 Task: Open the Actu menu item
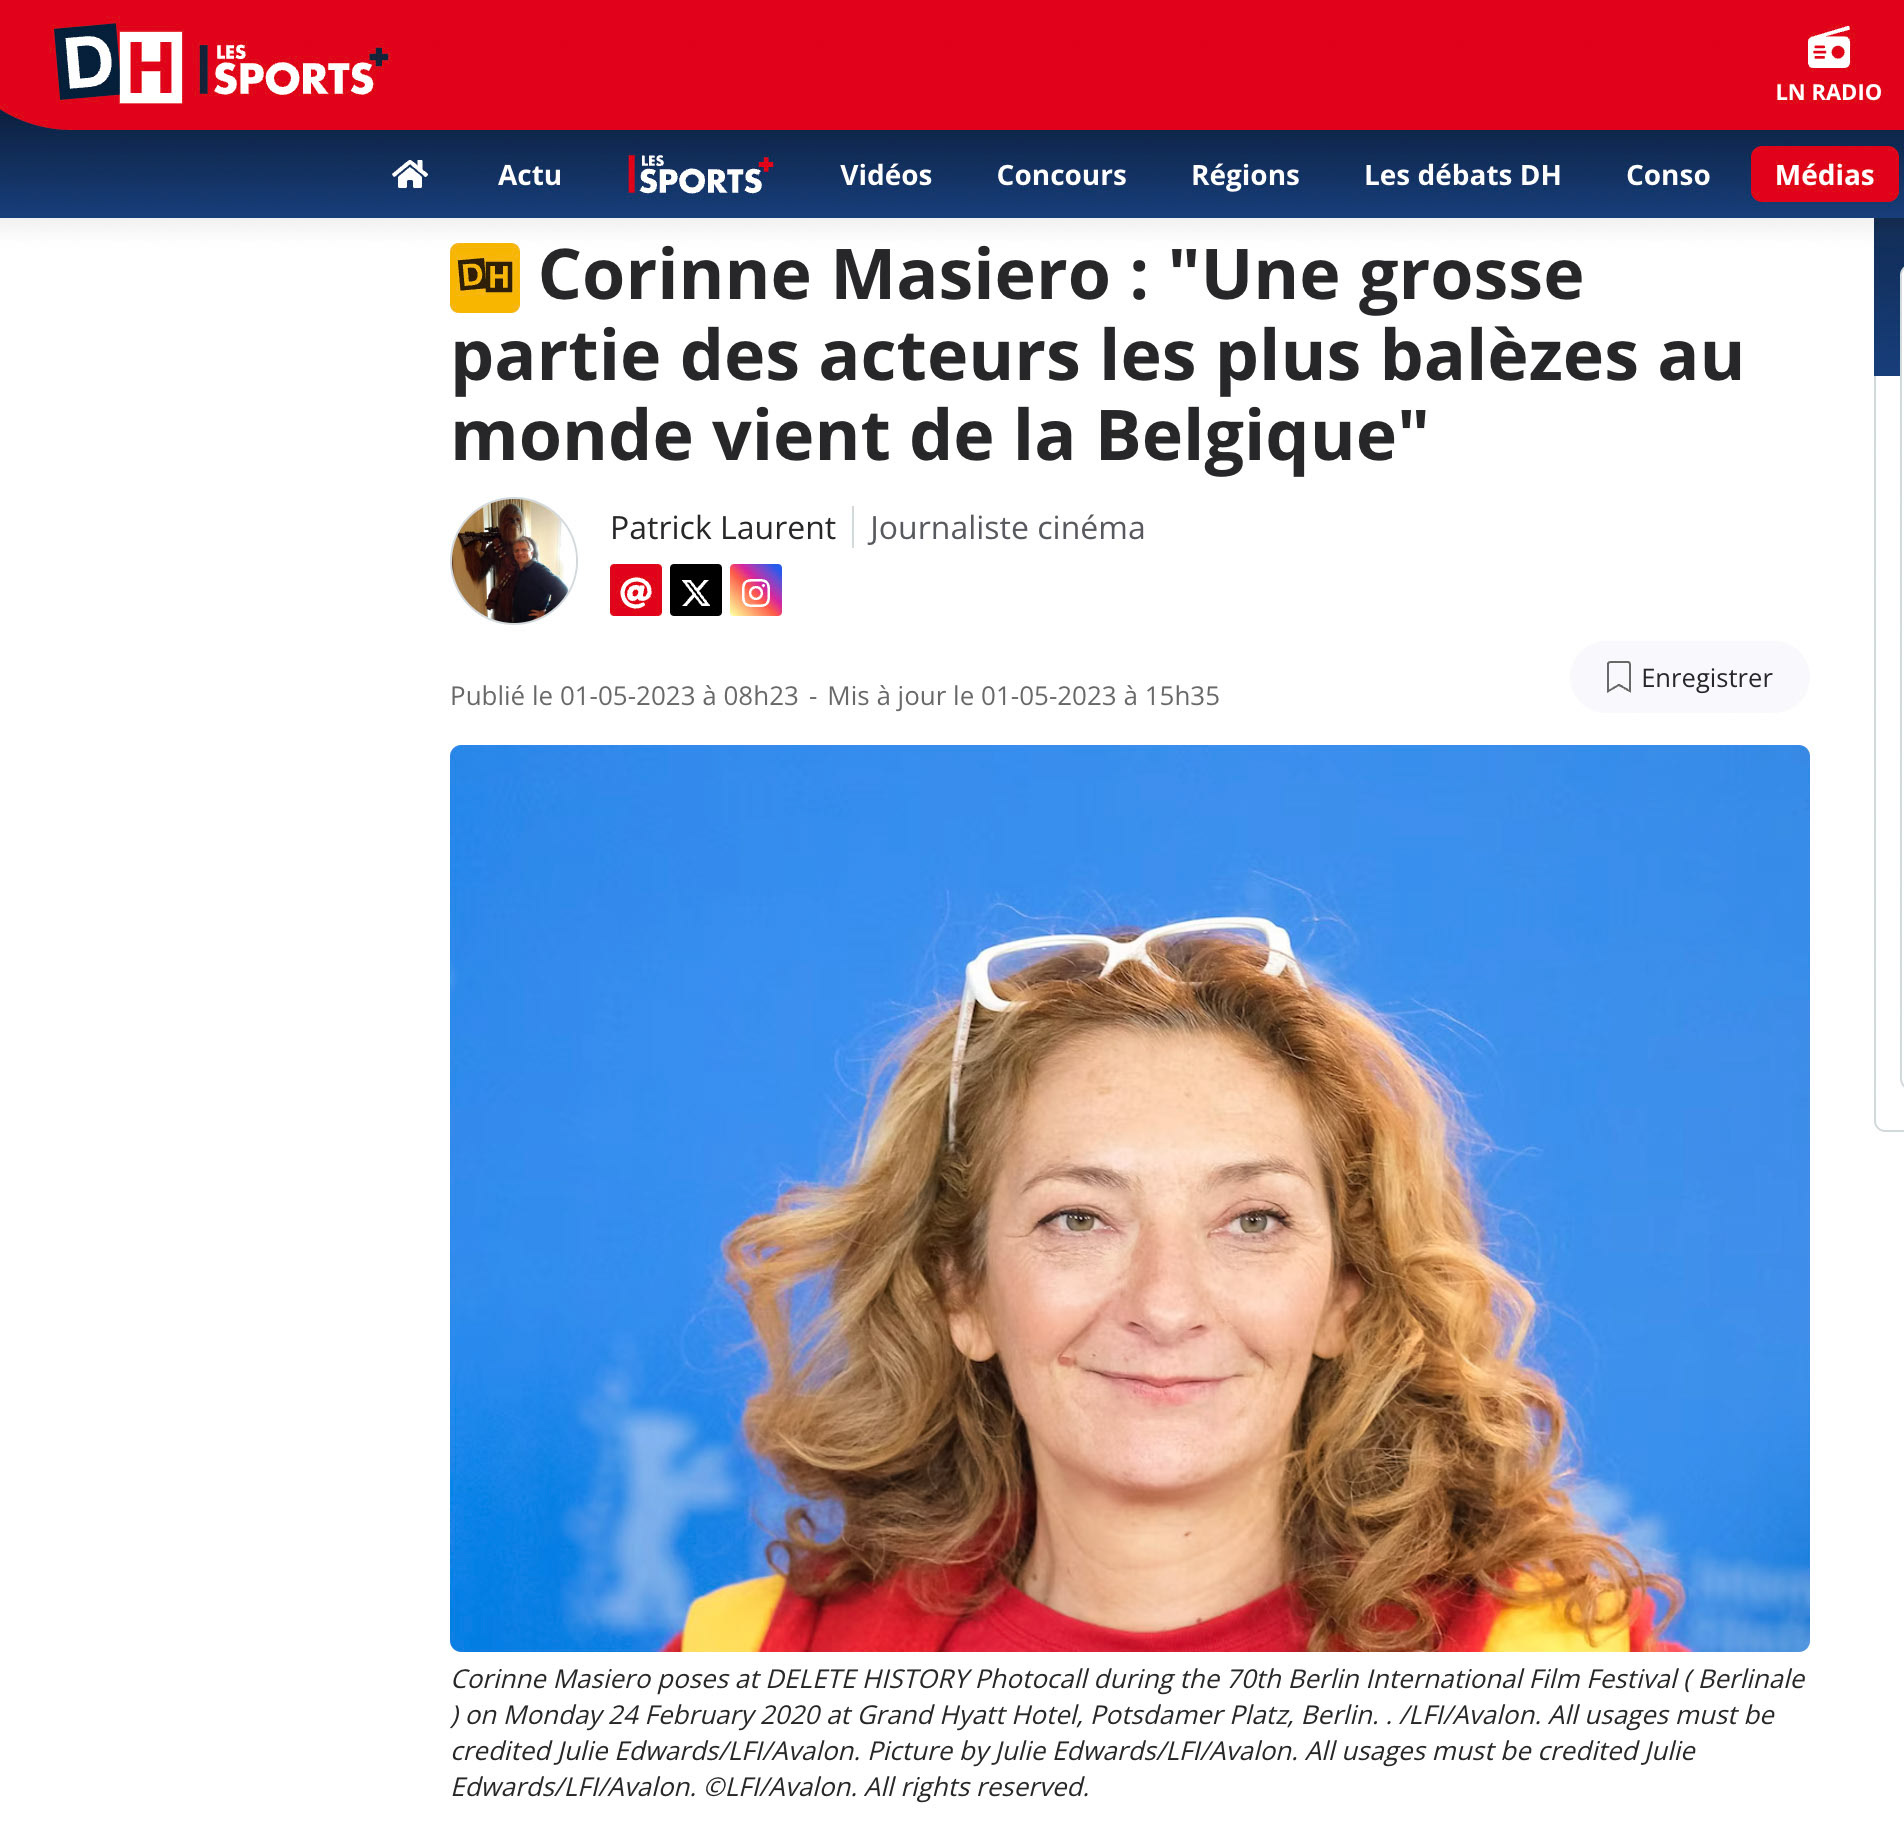[530, 174]
